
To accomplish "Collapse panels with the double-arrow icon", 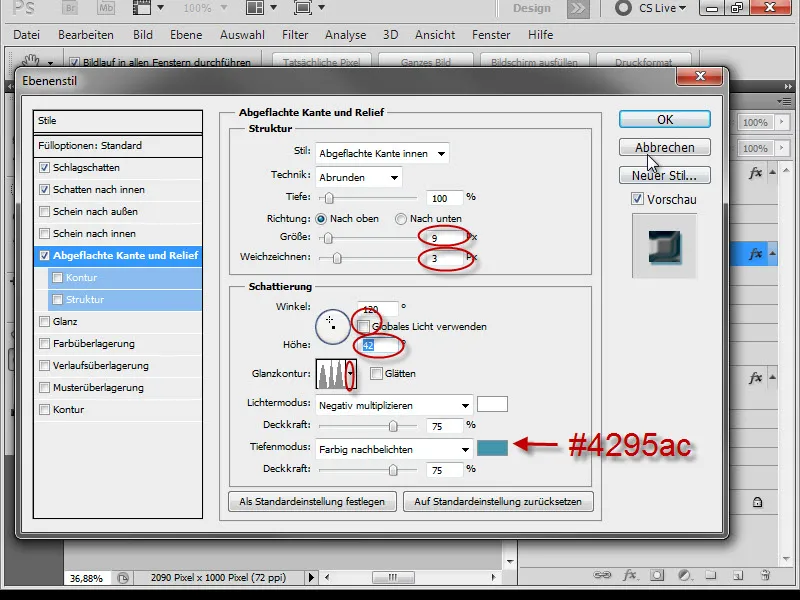I will 788,87.
